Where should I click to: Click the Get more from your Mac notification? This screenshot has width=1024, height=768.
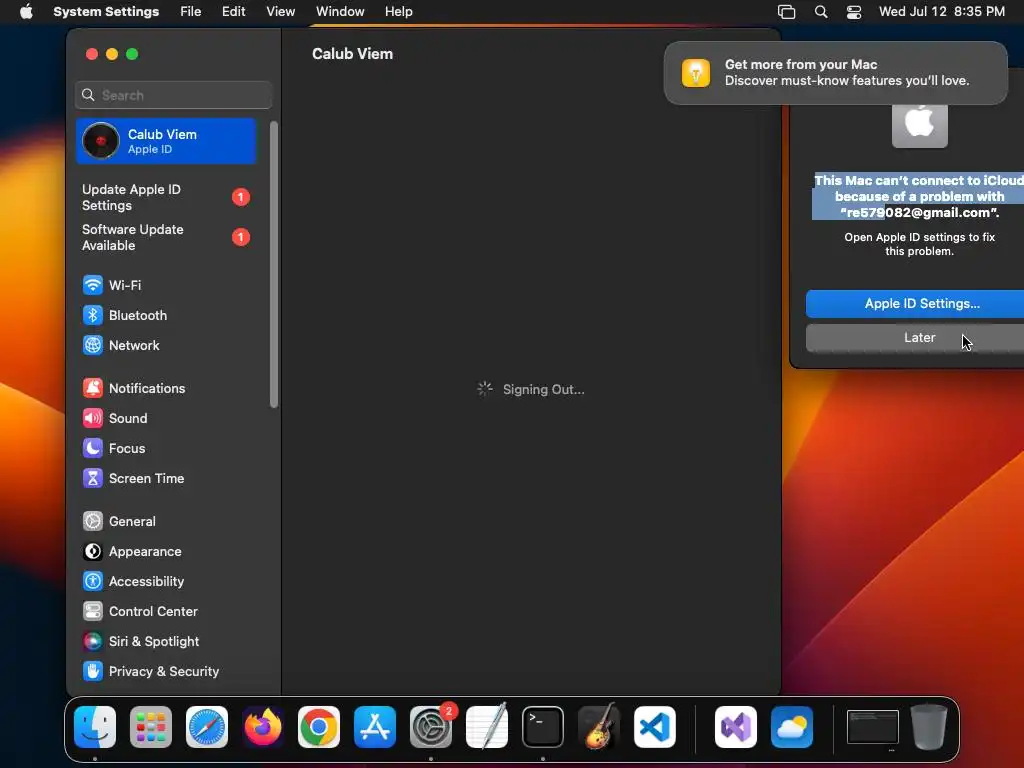[836, 73]
